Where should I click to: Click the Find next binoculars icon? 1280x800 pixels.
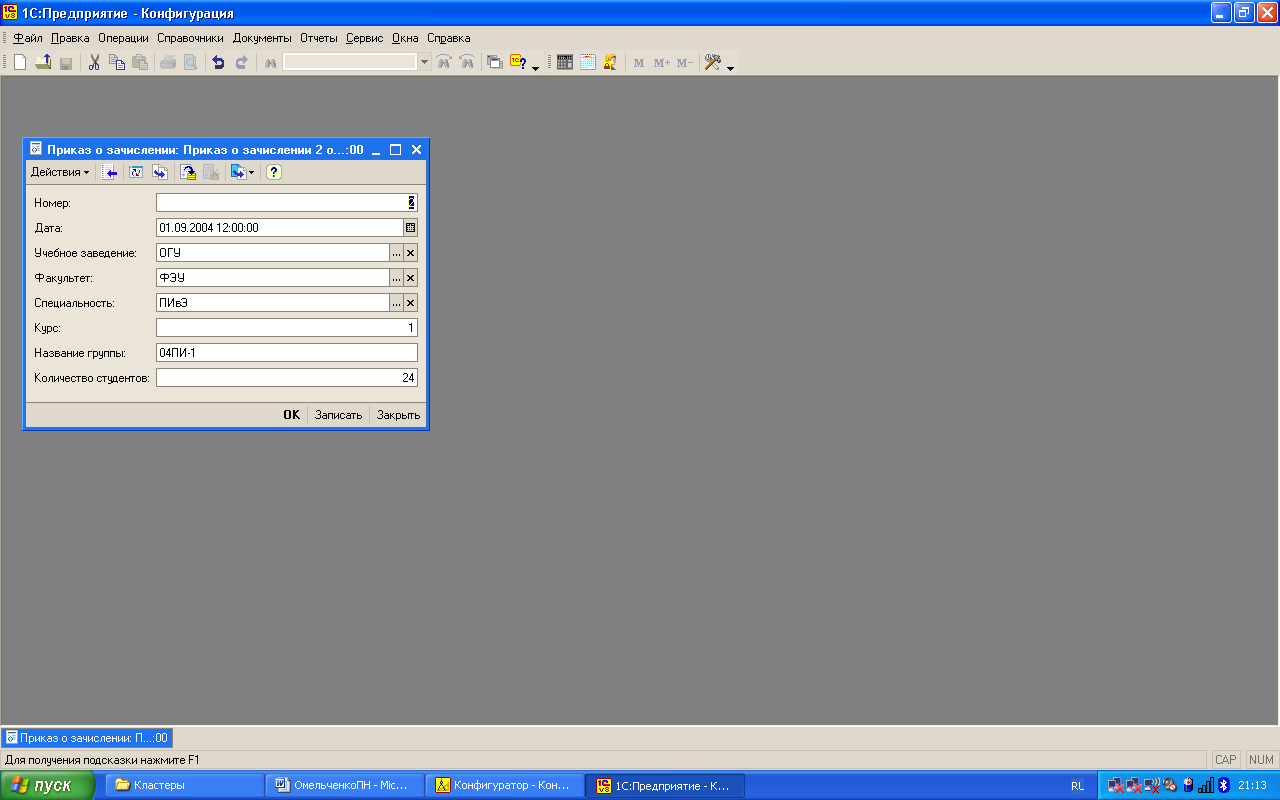(466, 62)
